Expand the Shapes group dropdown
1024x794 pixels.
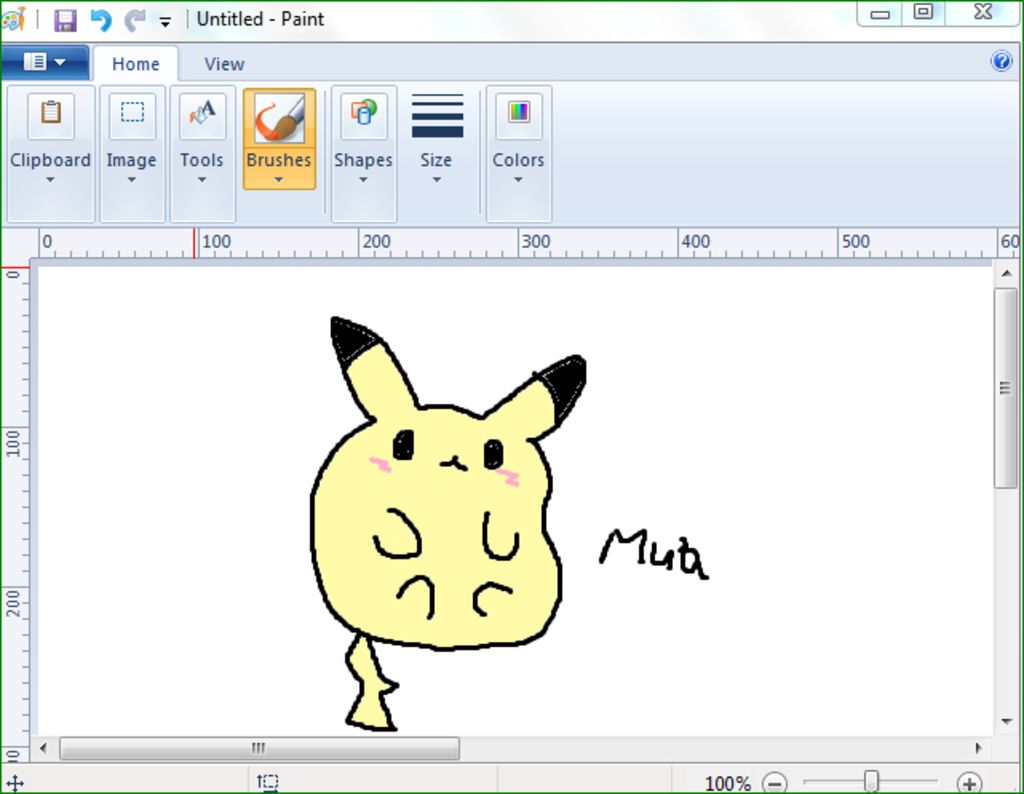363,180
